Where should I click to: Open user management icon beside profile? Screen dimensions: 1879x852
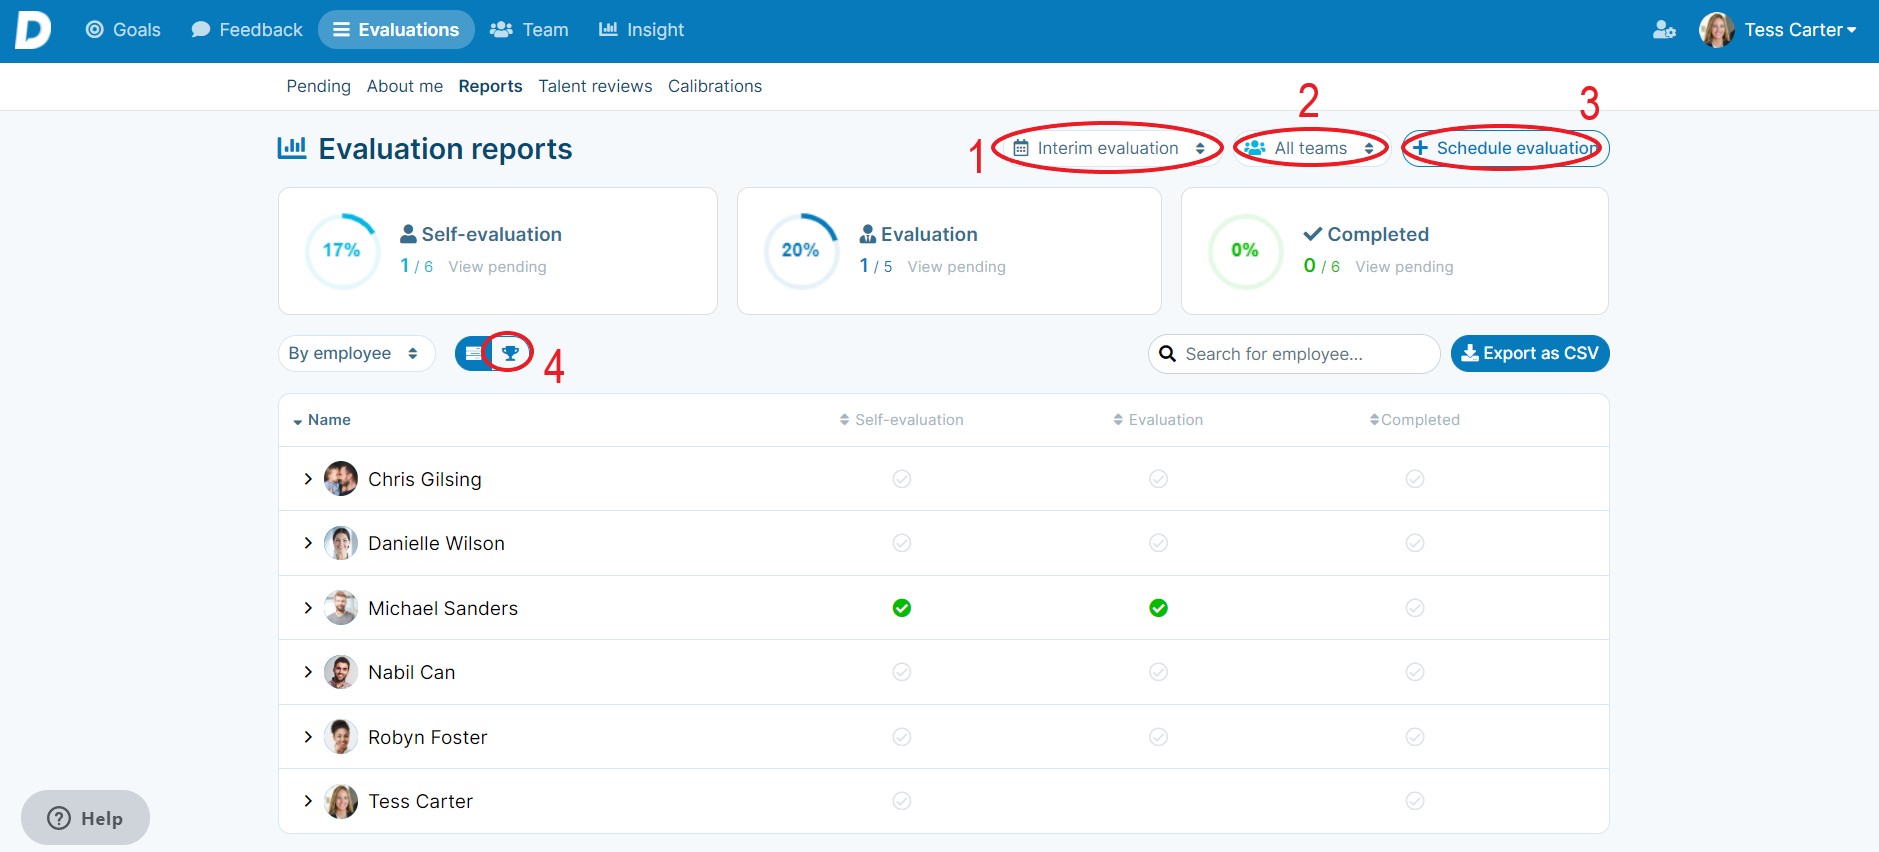tap(1663, 30)
